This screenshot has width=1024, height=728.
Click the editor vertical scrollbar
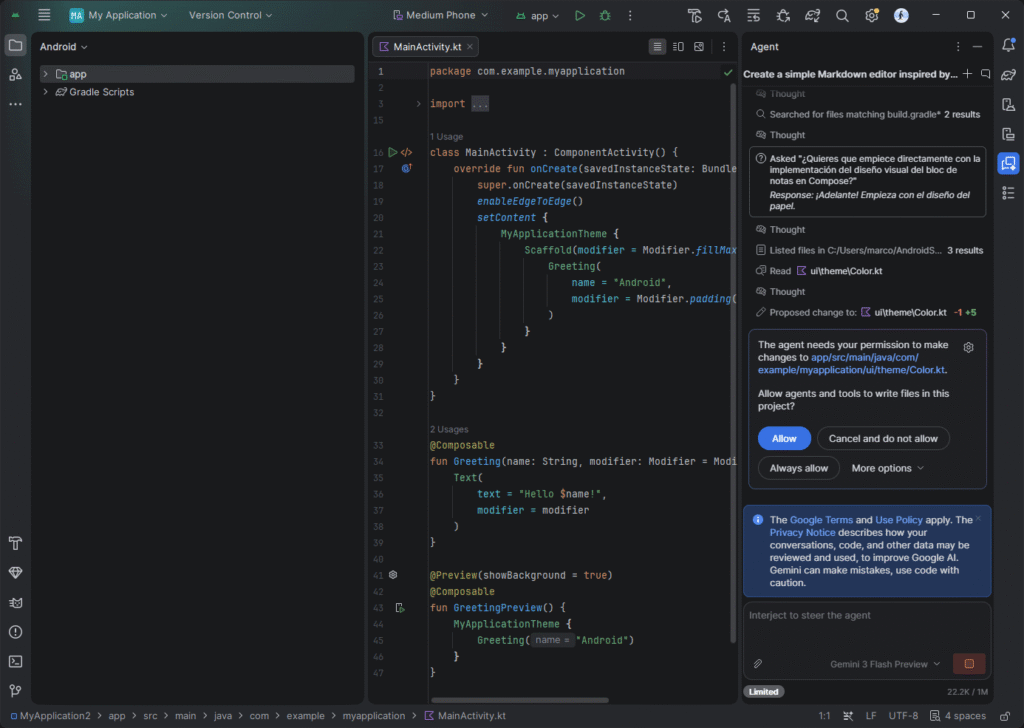click(x=733, y=362)
